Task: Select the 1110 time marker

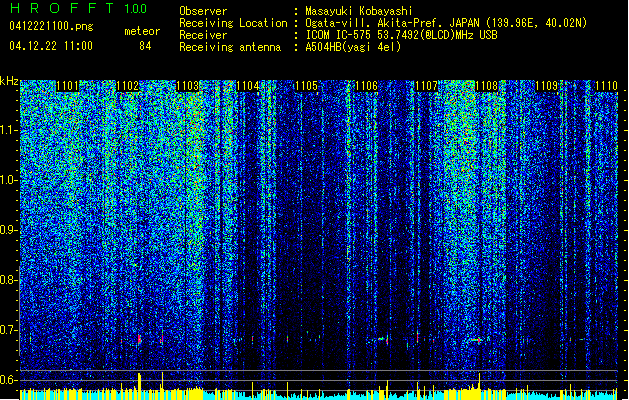Action: click(606, 86)
